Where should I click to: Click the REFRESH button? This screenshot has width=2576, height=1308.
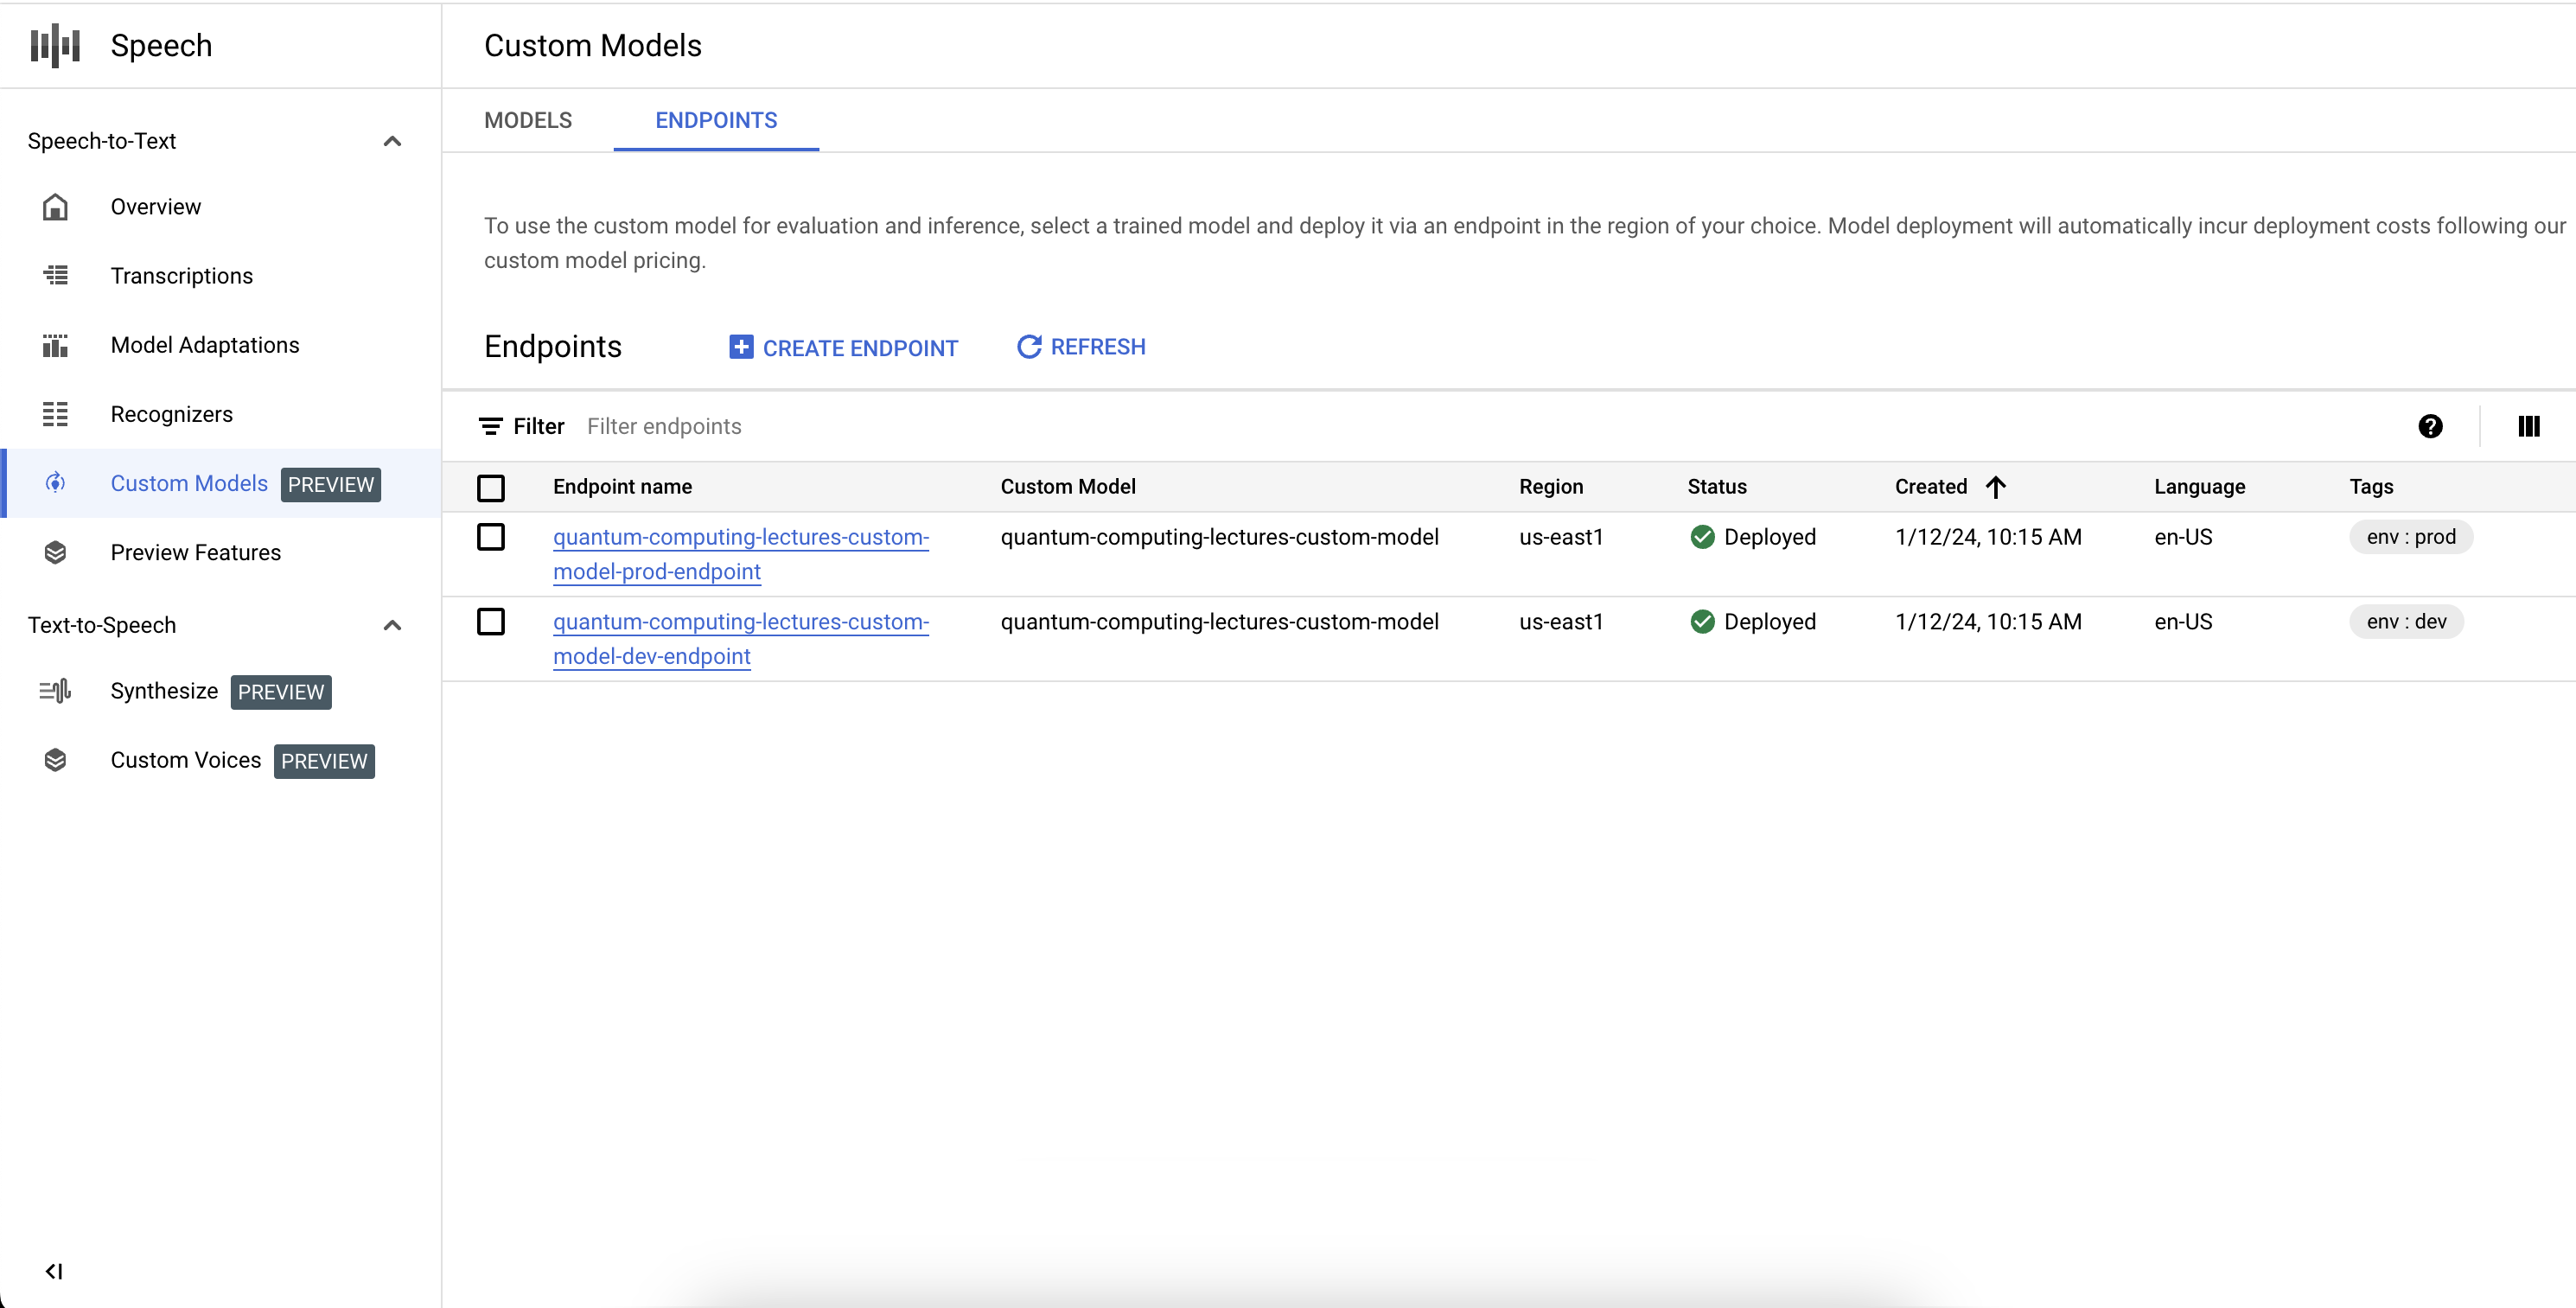point(1081,345)
